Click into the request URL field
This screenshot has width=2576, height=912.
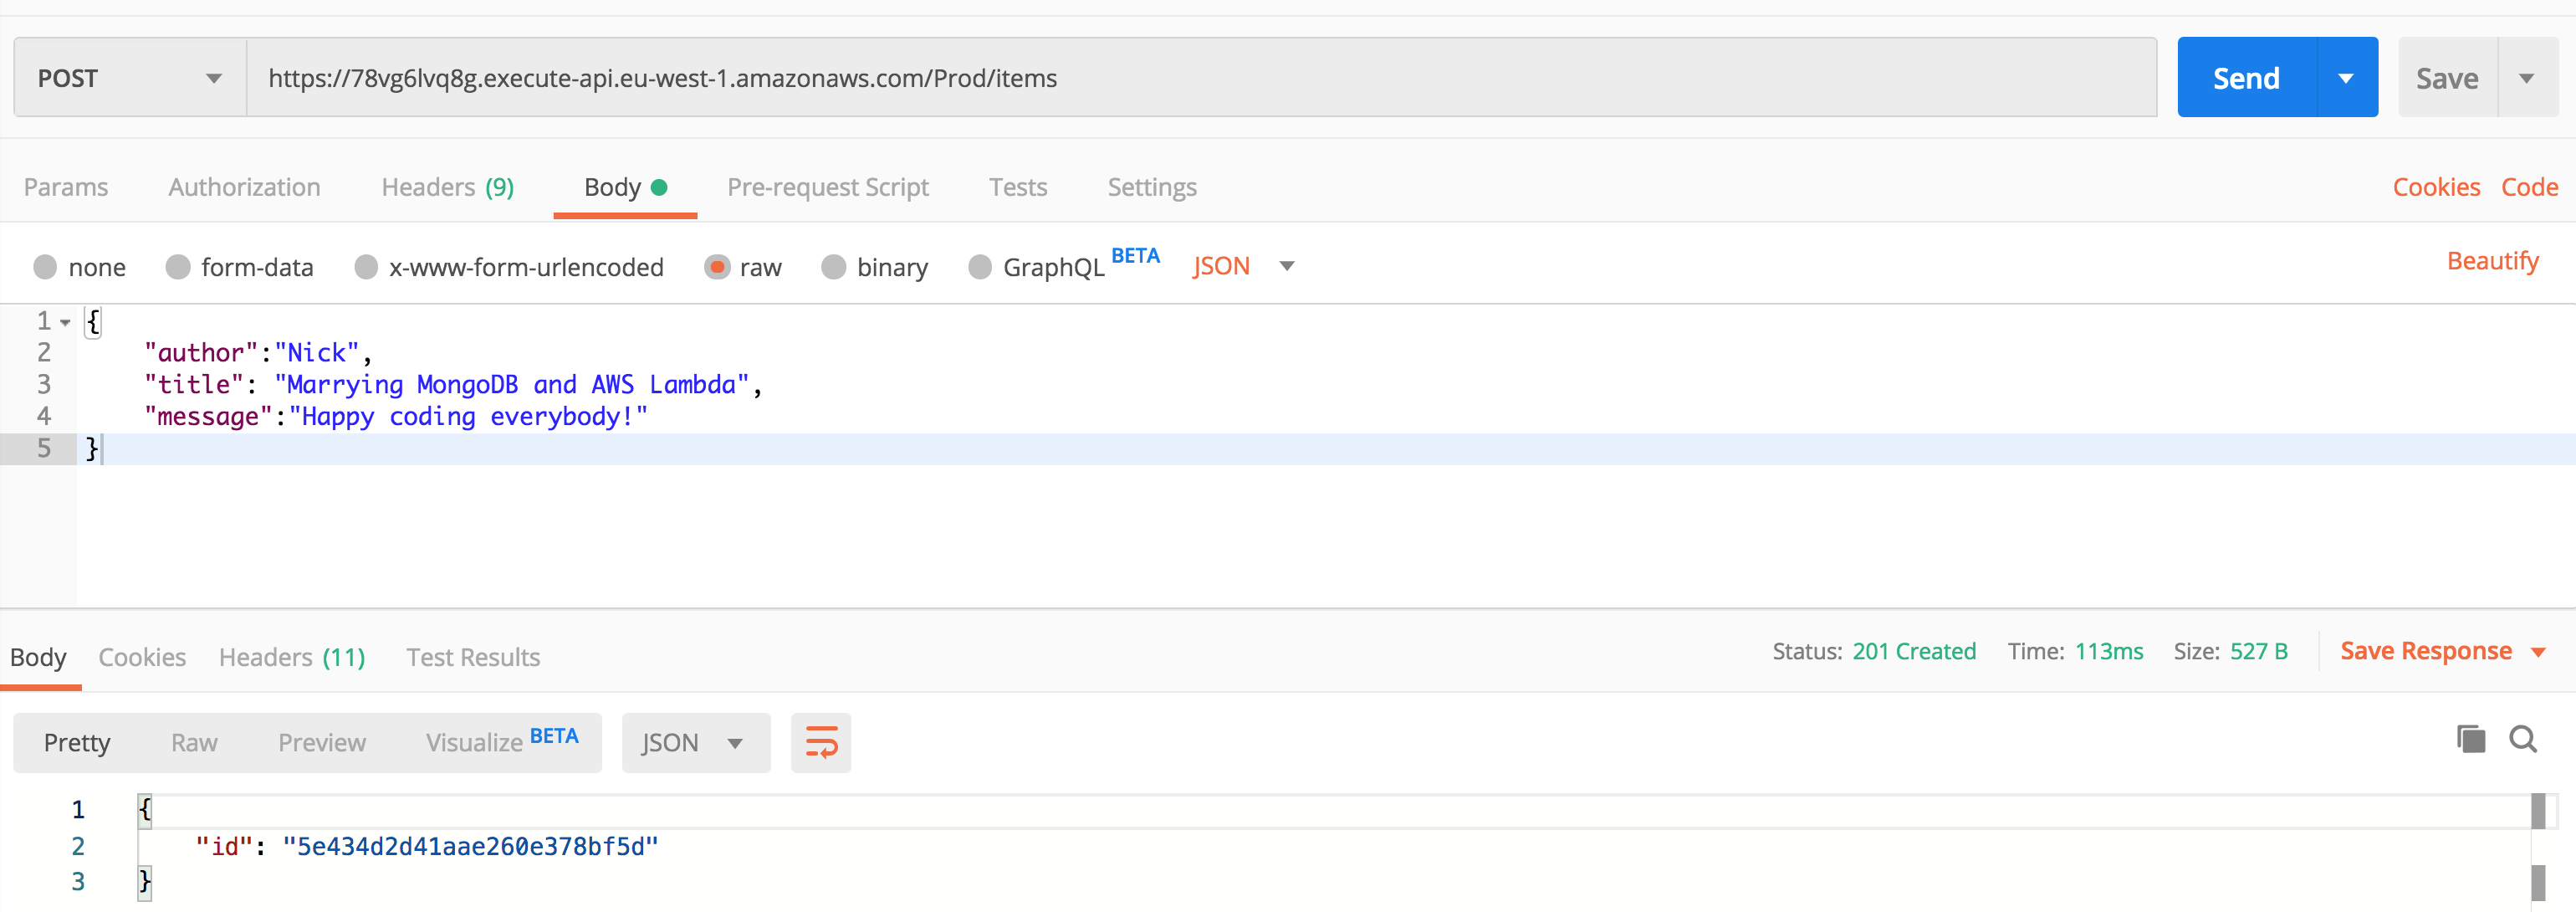(x=1201, y=78)
